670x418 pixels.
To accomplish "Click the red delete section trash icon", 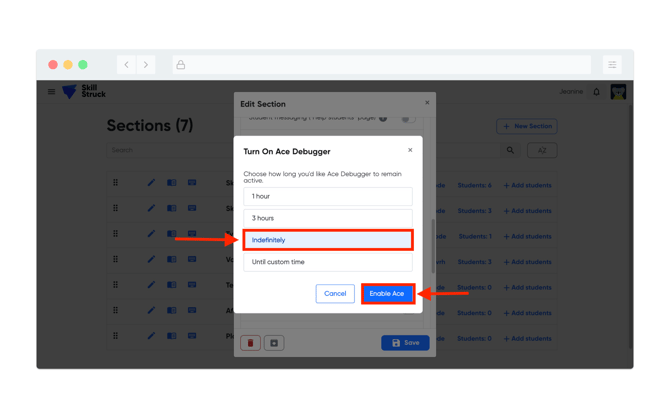I will 250,343.
